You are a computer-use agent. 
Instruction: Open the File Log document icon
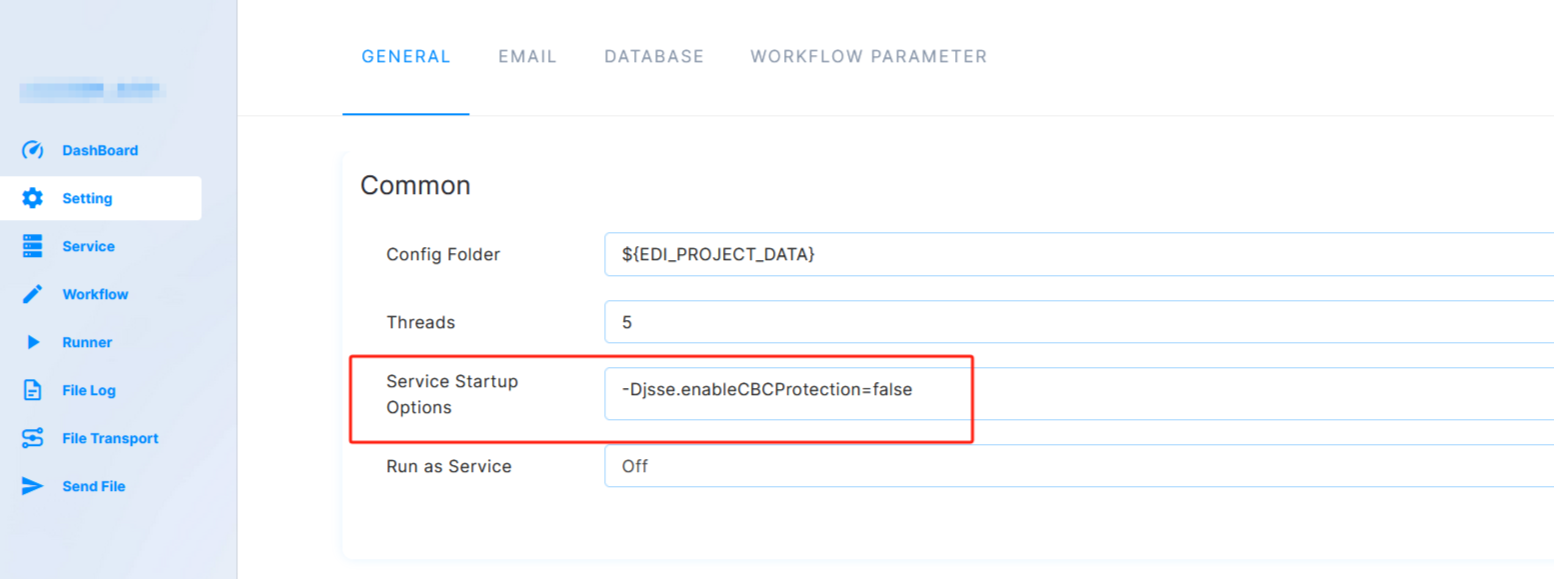(x=30, y=389)
